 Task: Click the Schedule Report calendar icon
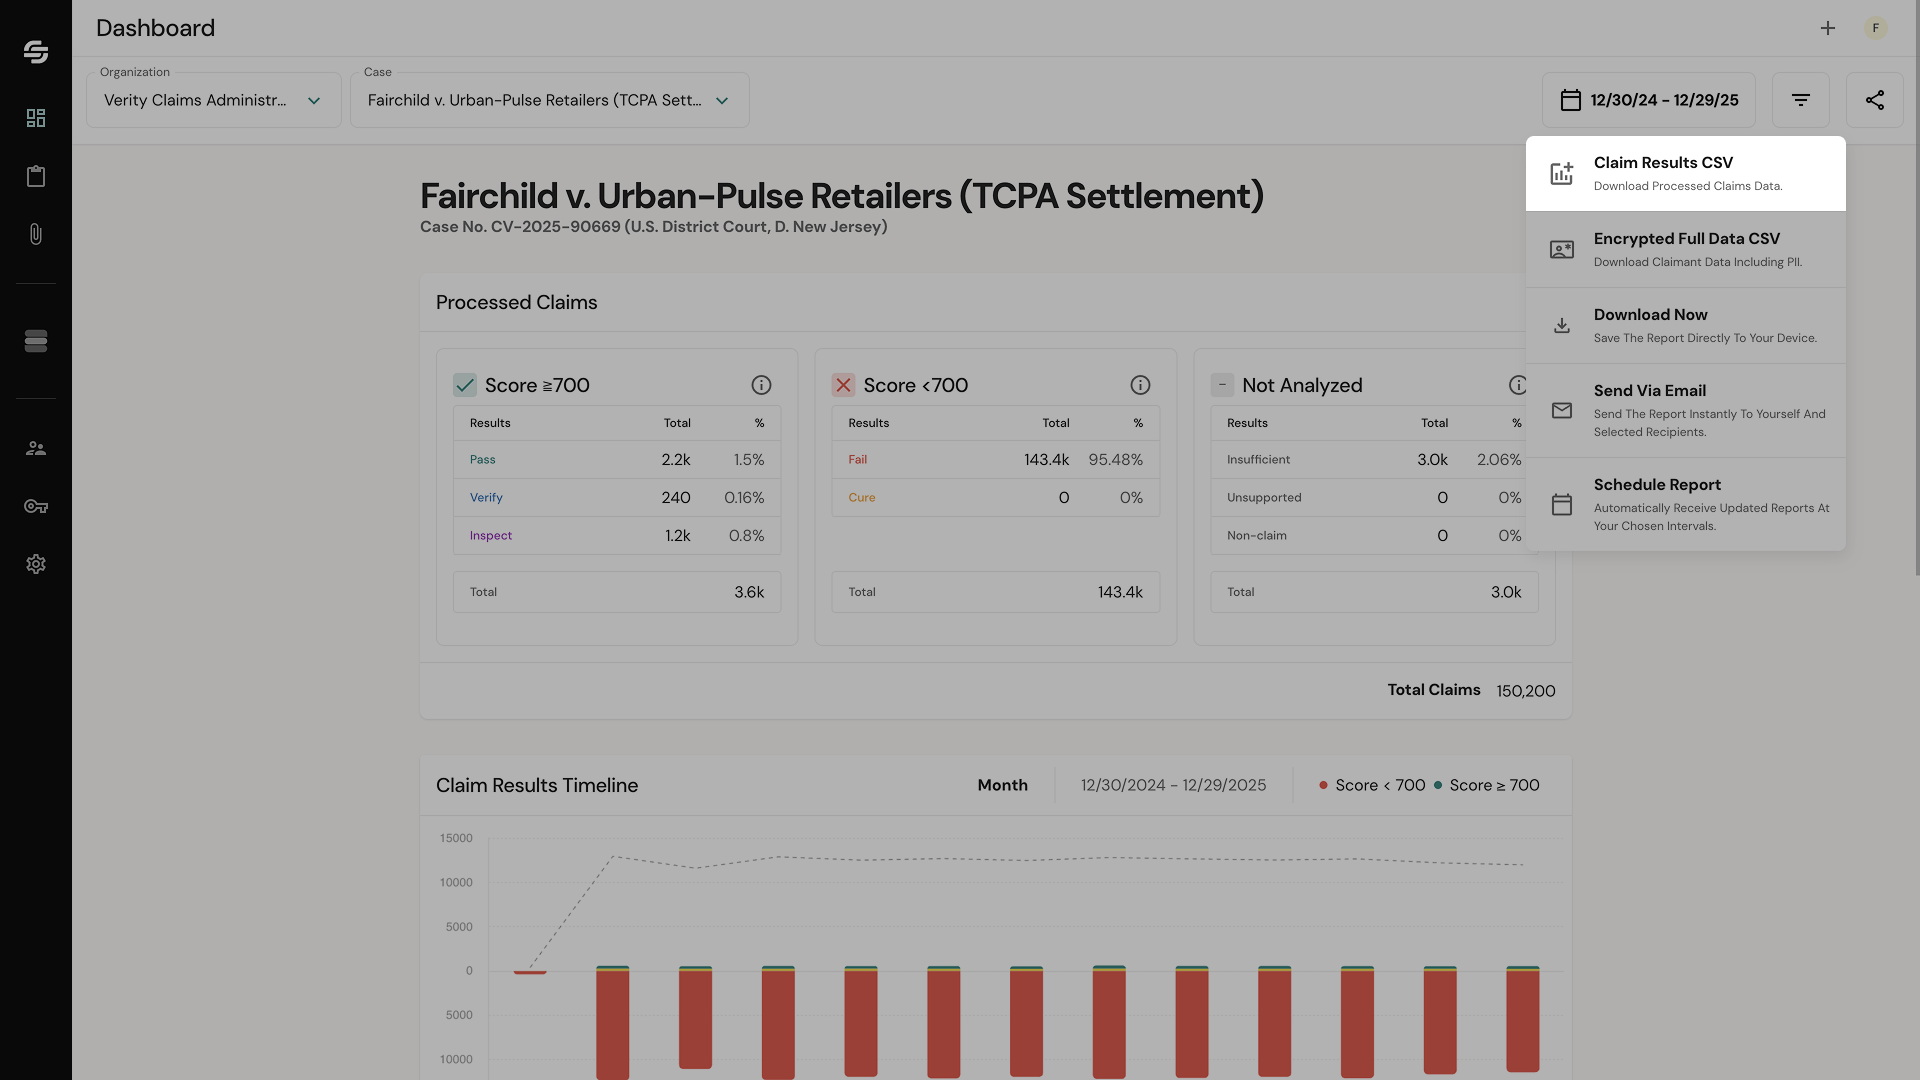click(1562, 504)
